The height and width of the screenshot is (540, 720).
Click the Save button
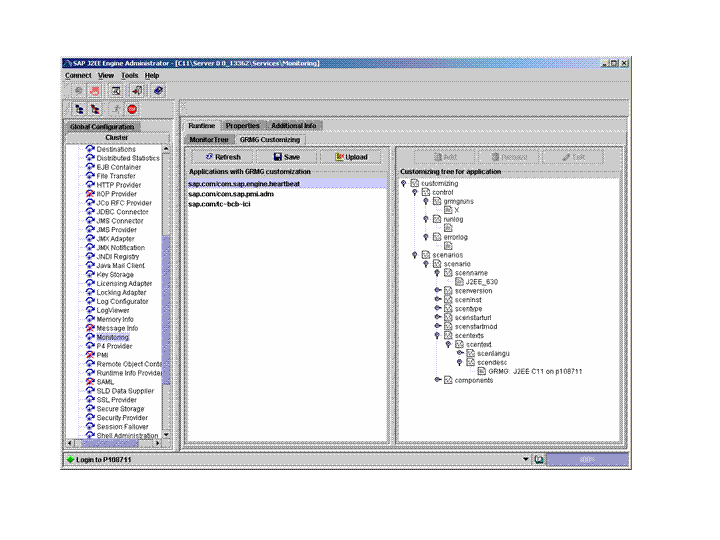[x=287, y=157]
